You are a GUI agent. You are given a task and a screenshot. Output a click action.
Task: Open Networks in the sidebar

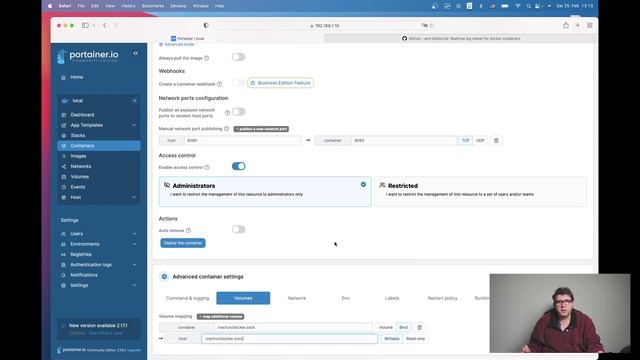80,166
